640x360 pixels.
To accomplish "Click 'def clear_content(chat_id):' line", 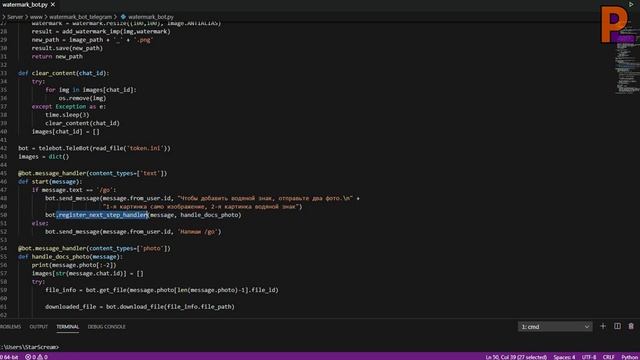I will pos(64,73).
